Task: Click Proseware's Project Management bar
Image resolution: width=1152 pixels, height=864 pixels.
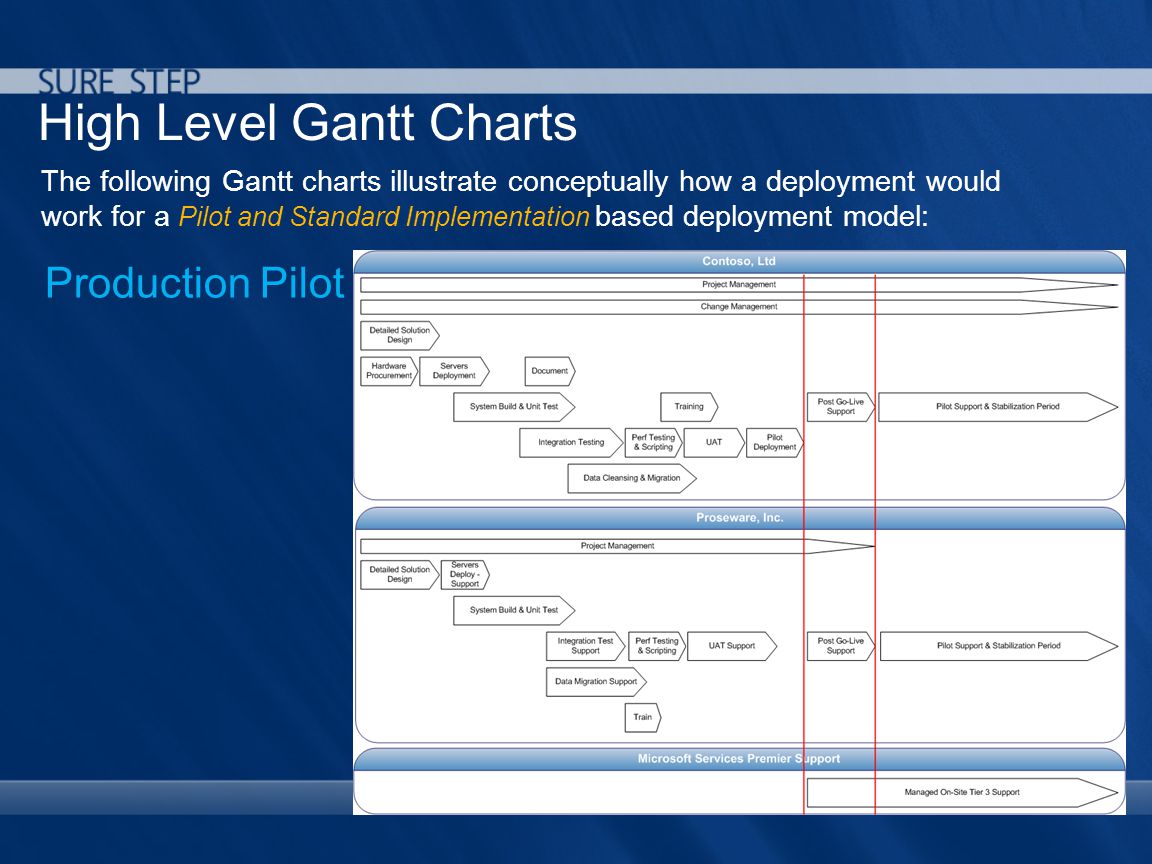Action: coord(617,547)
